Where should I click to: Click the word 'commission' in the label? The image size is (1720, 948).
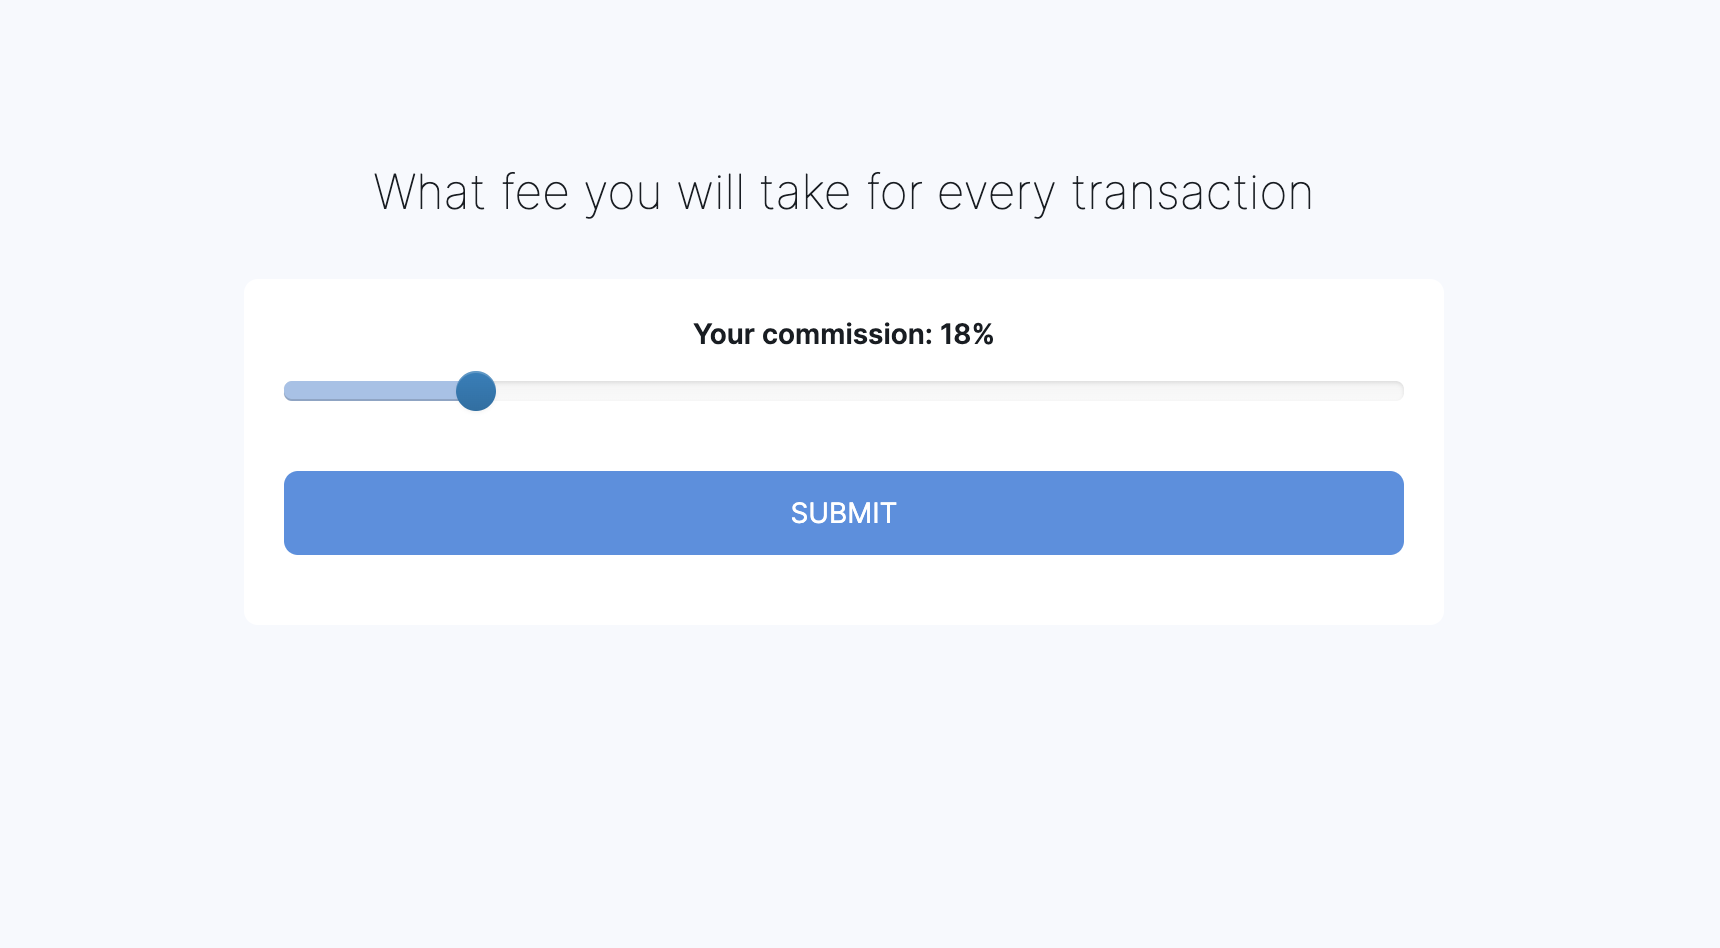pos(846,334)
